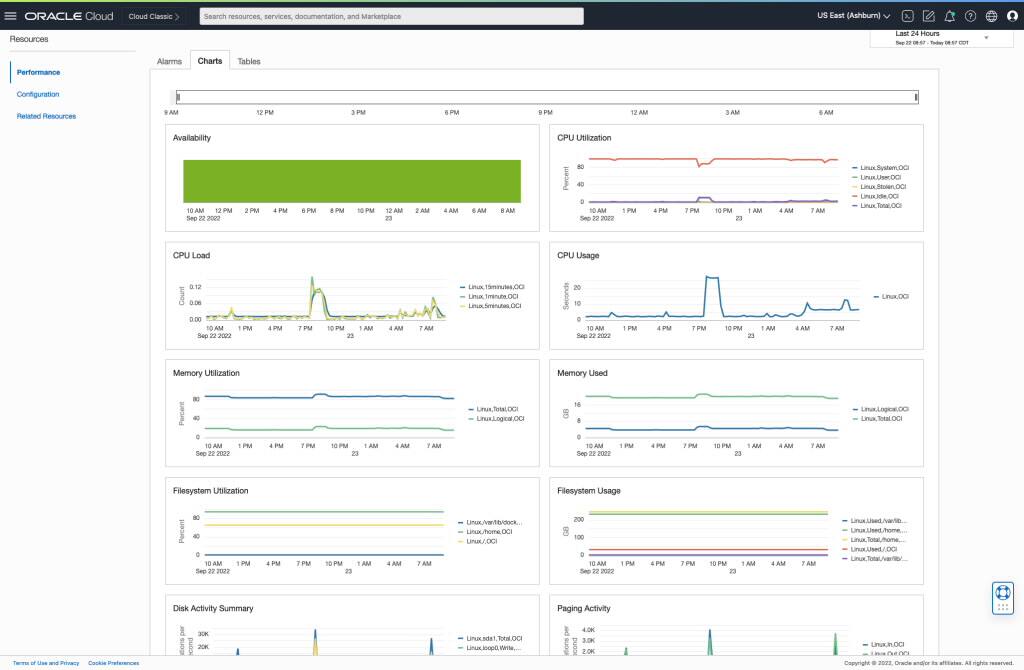Viewport: 1024px width, 670px height.
Task: Launch Cloud Shell from the top bar
Action: 907,16
